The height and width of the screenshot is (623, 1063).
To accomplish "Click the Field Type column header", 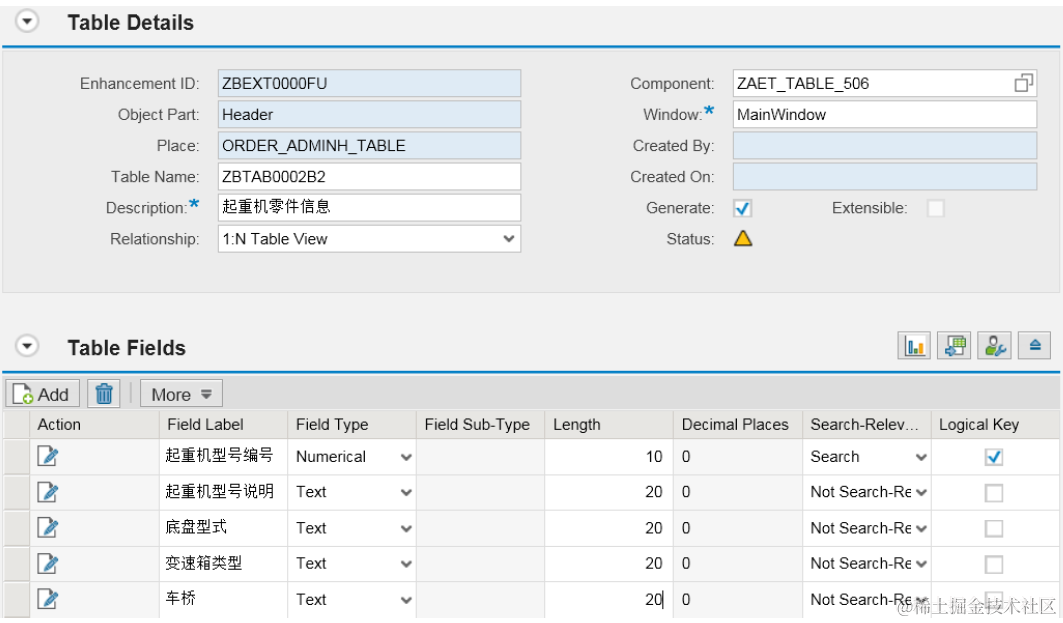I will coord(352,424).
